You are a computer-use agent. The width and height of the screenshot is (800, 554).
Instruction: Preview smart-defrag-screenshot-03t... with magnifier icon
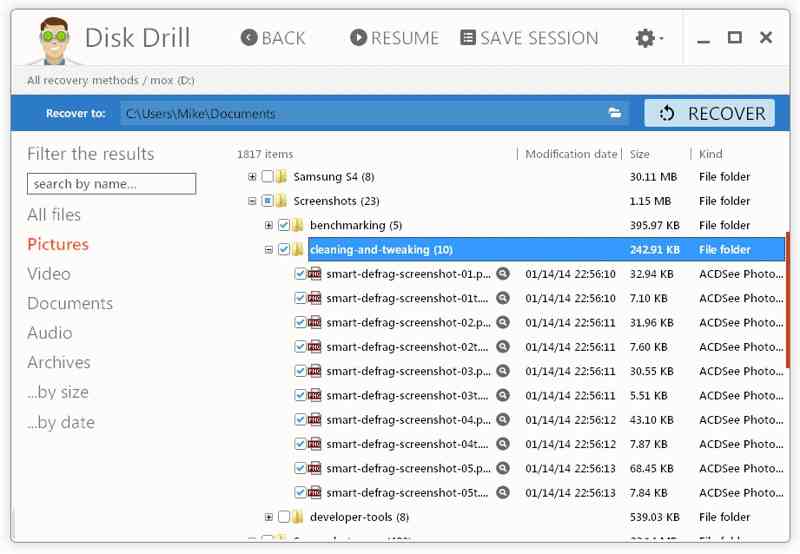503,395
